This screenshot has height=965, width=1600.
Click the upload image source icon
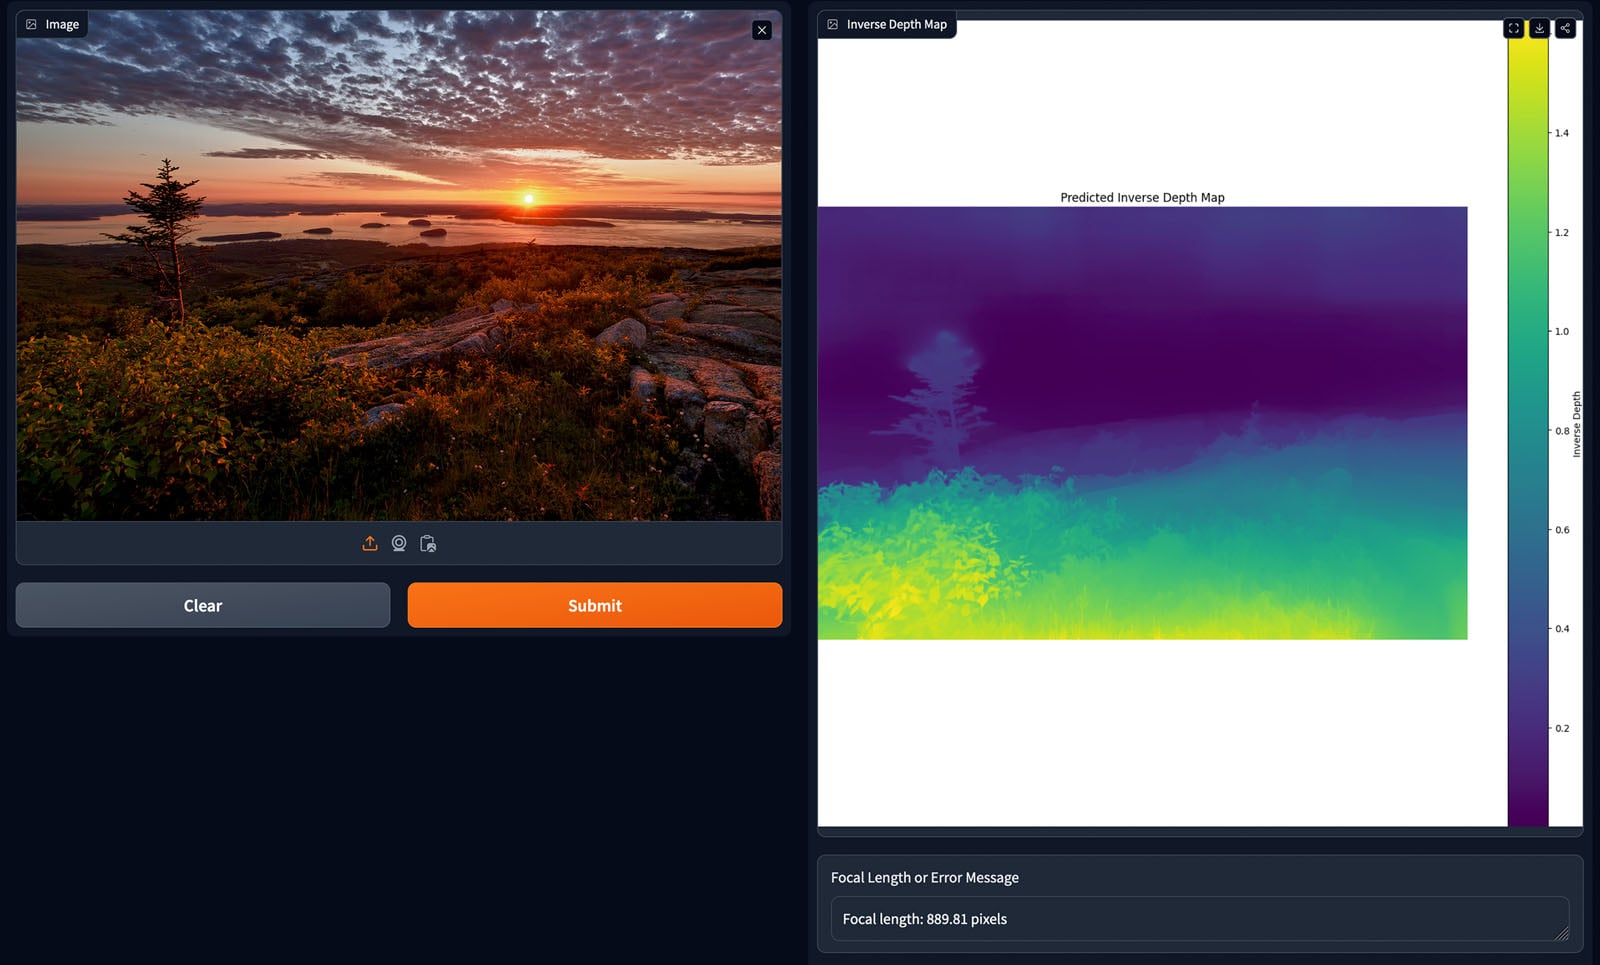point(370,543)
